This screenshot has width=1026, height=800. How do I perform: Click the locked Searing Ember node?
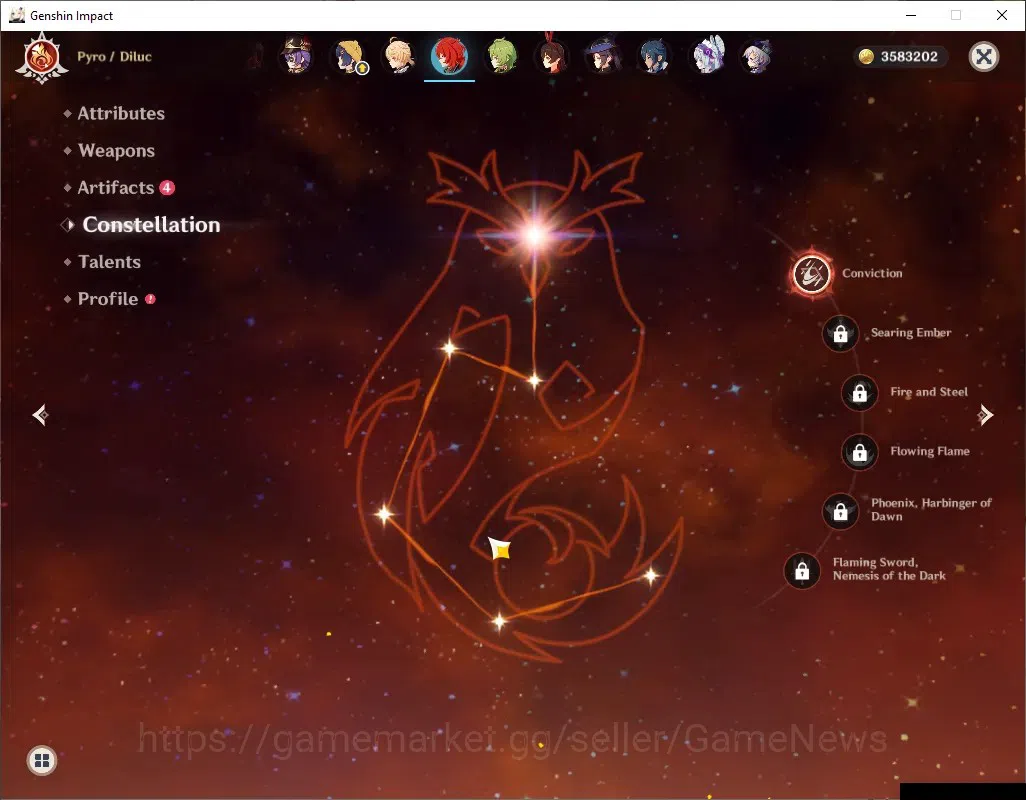(x=841, y=334)
